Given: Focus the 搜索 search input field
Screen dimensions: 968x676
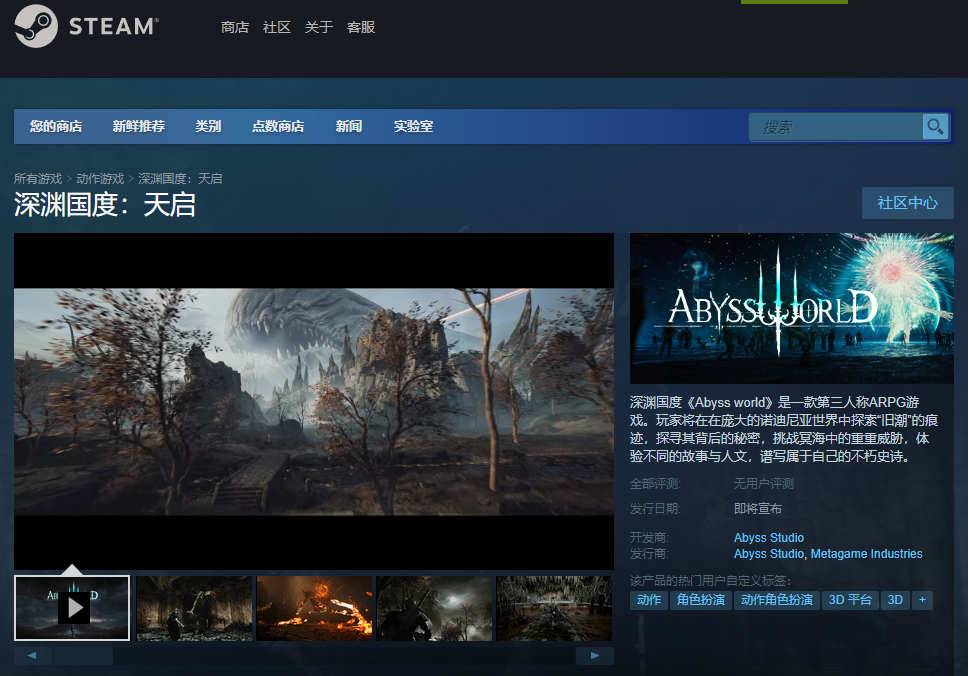Looking at the screenshot, I should point(836,127).
